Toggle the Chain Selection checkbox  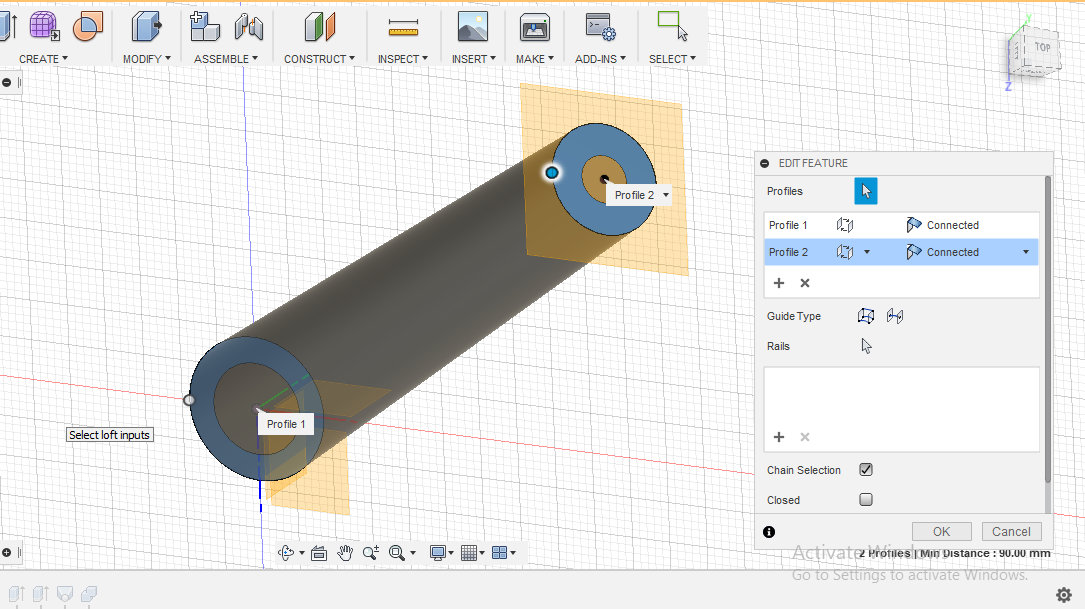866,469
